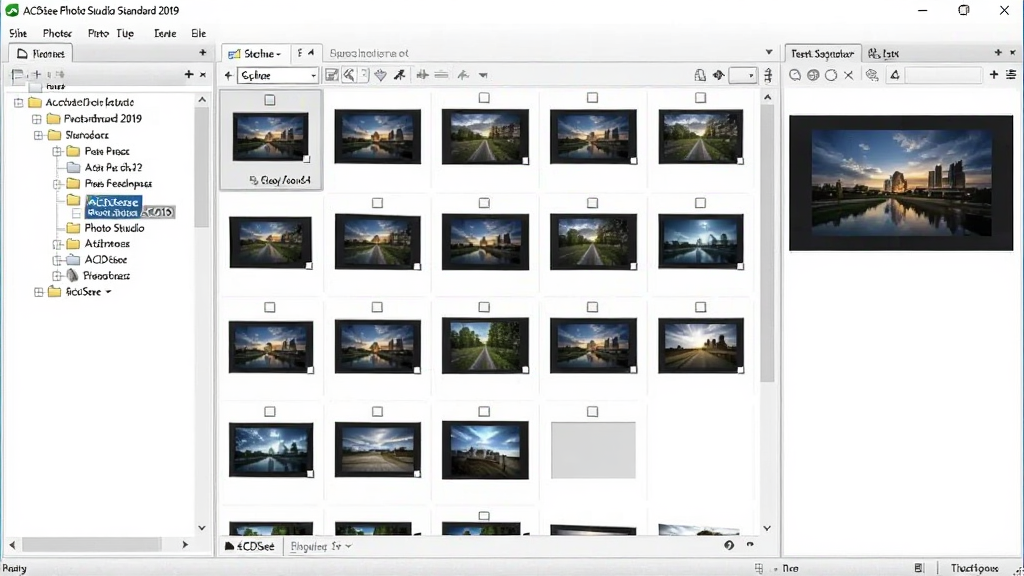
Task: Expand the 'Protatdrmad 2019' folder node
Action: point(37,119)
